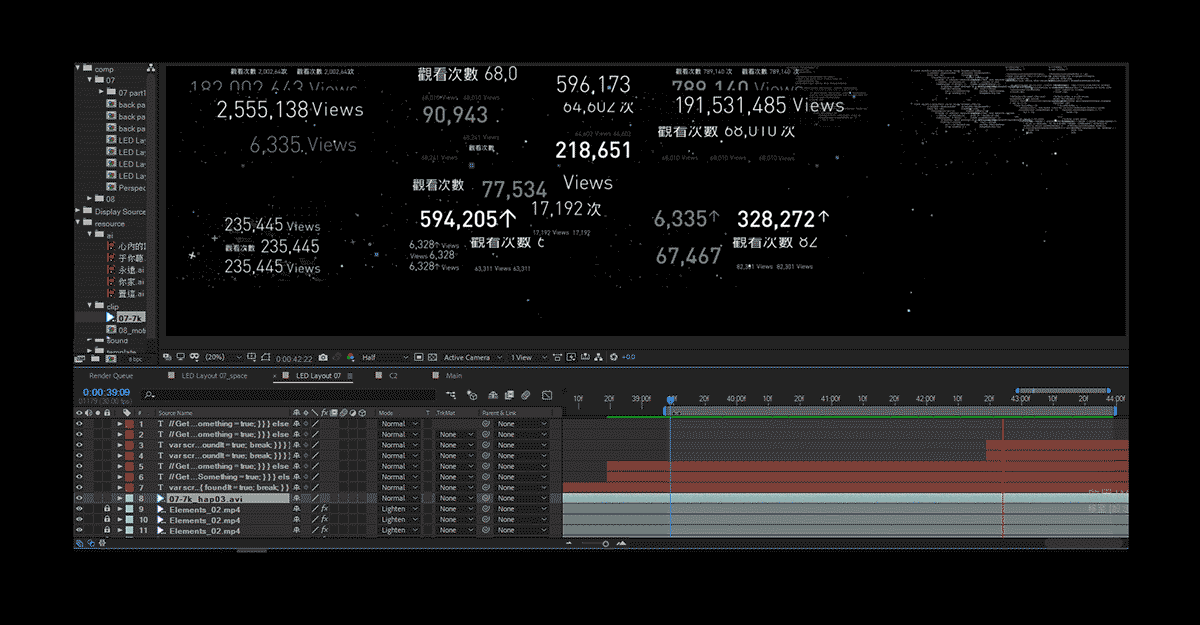
Task: Click the project flowchart icon in Project panel
Action: point(151,68)
